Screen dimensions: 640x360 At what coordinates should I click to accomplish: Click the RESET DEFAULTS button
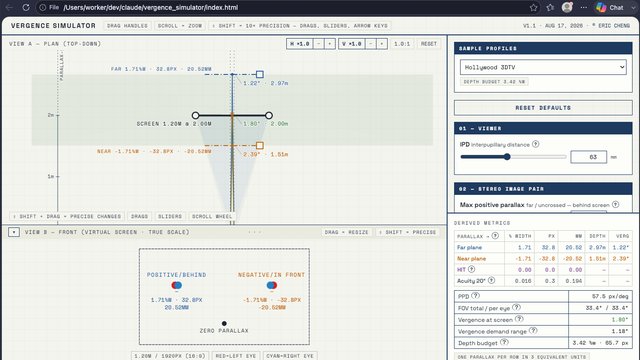543,108
